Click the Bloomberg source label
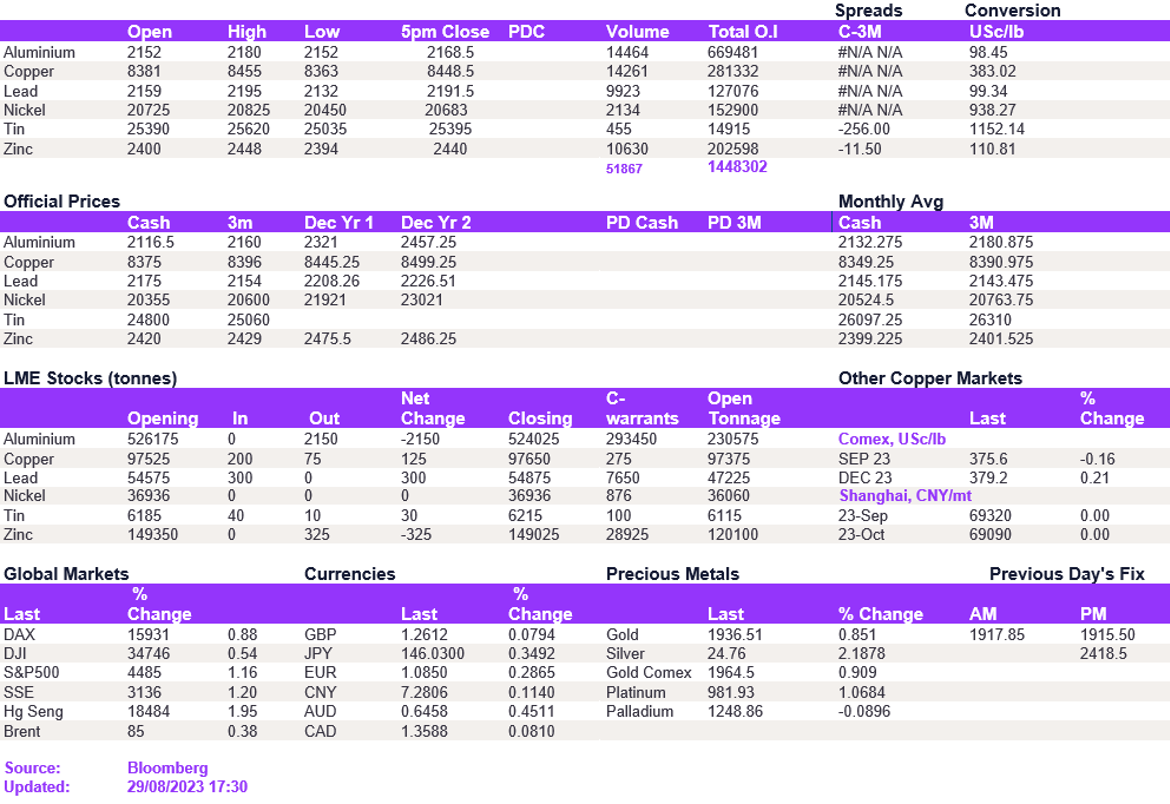The height and width of the screenshot is (804, 1170). 168,768
